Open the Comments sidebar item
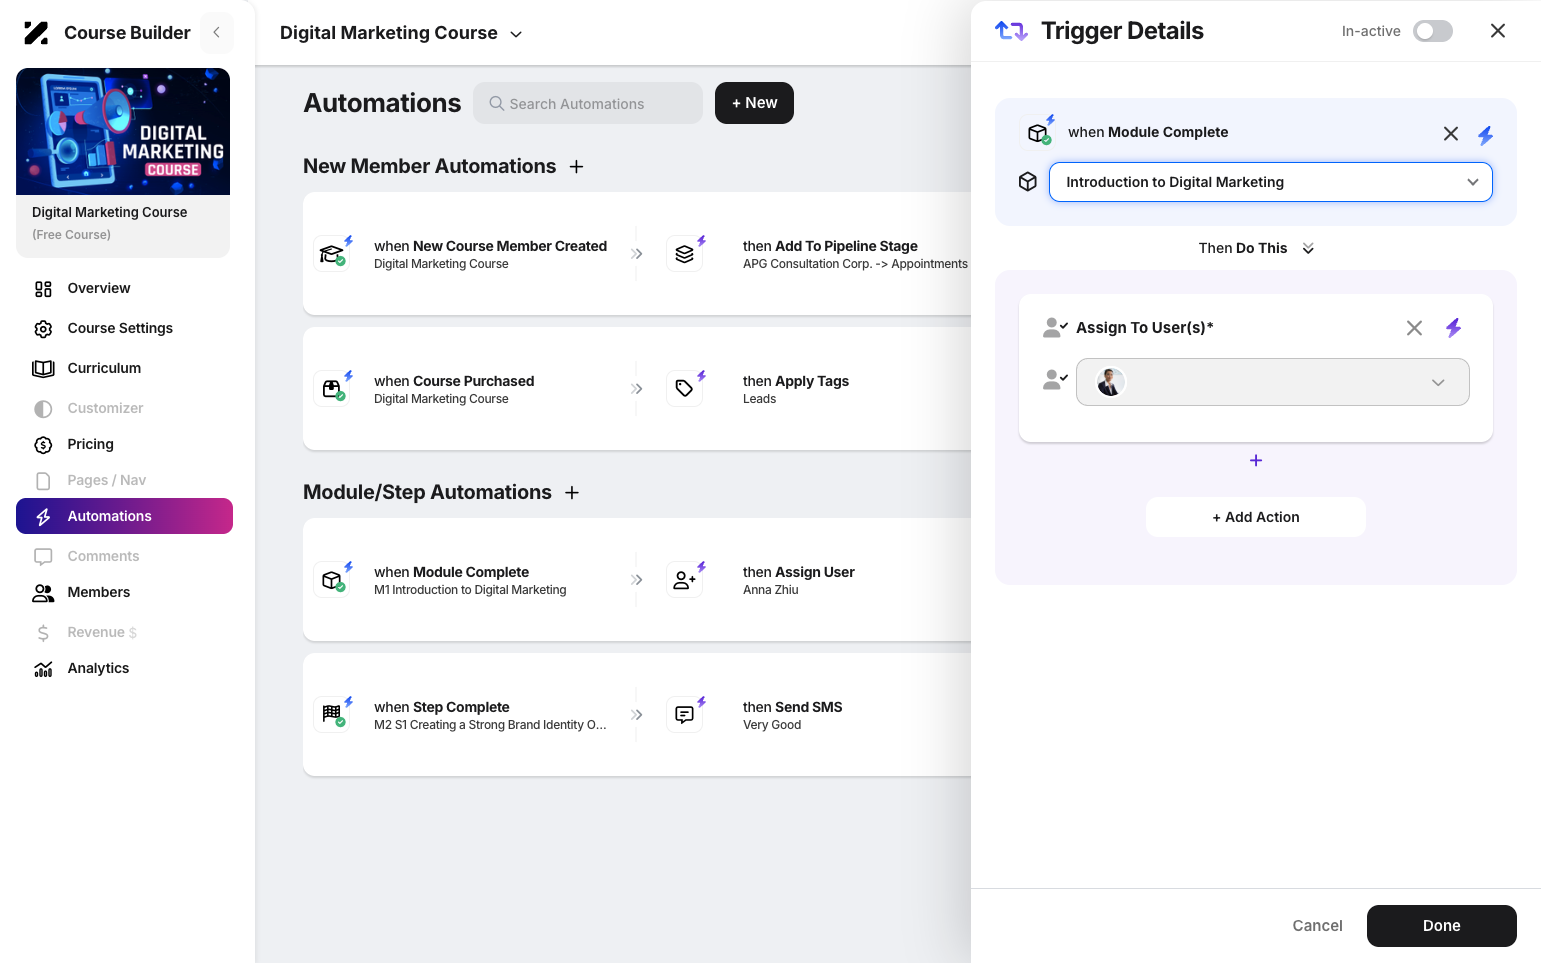This screenshot has height=963, width=1541. point(124,556)
